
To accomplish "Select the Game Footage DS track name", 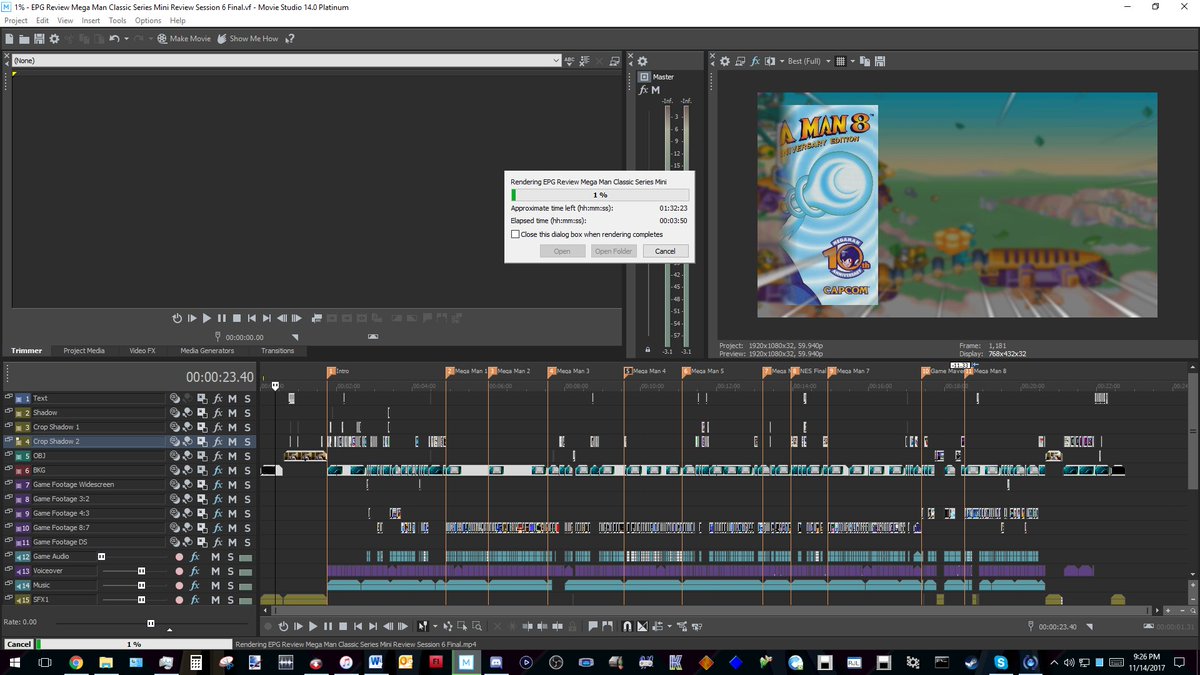I will [x=60, y=542].
